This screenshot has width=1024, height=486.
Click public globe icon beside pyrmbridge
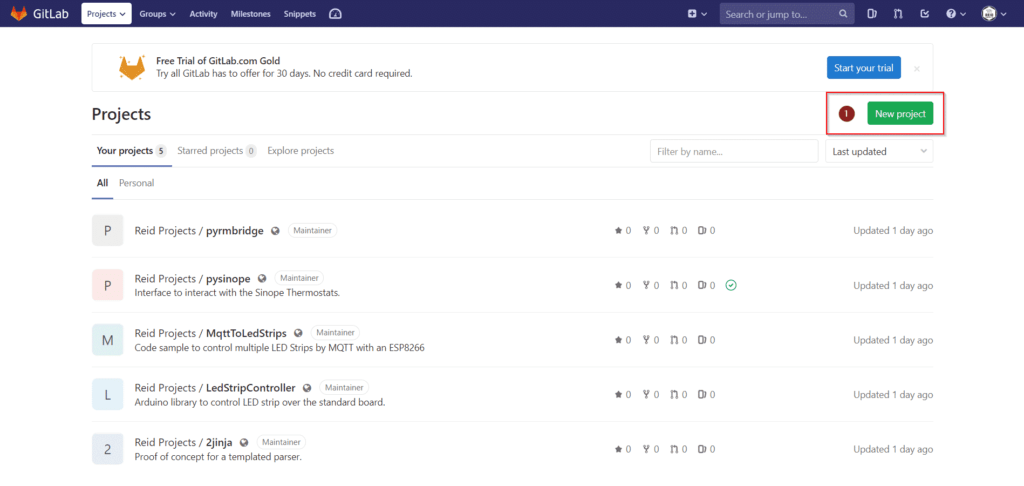[x=276, y=231]
